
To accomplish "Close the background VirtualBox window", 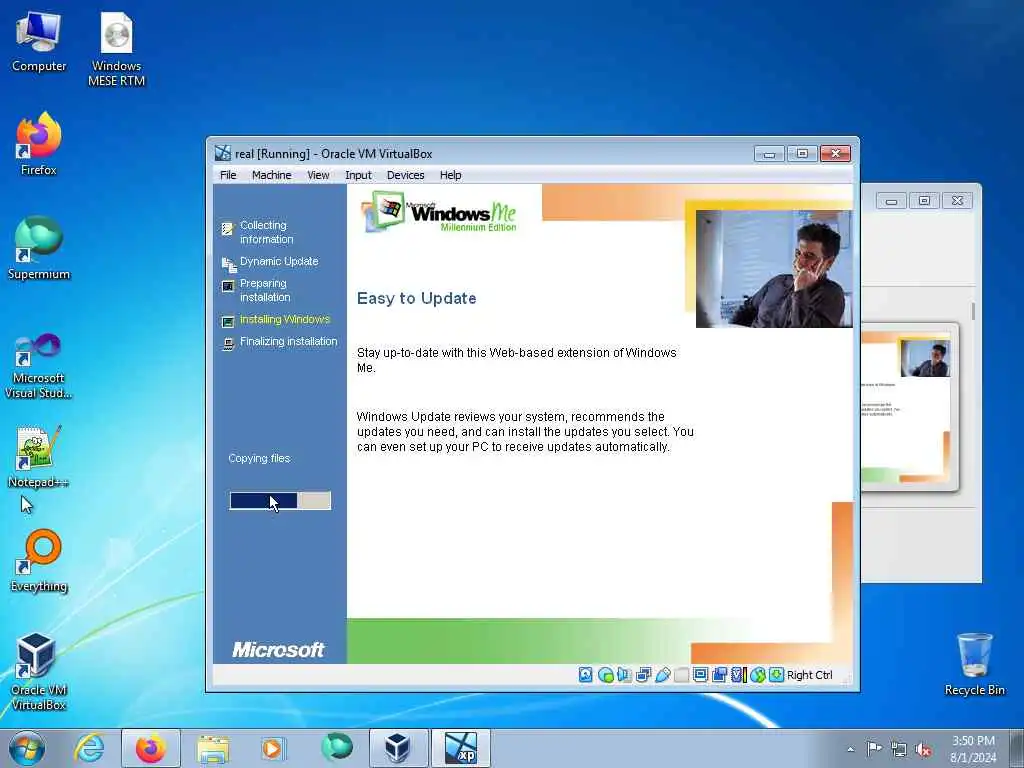I will (x=957, y=201).
